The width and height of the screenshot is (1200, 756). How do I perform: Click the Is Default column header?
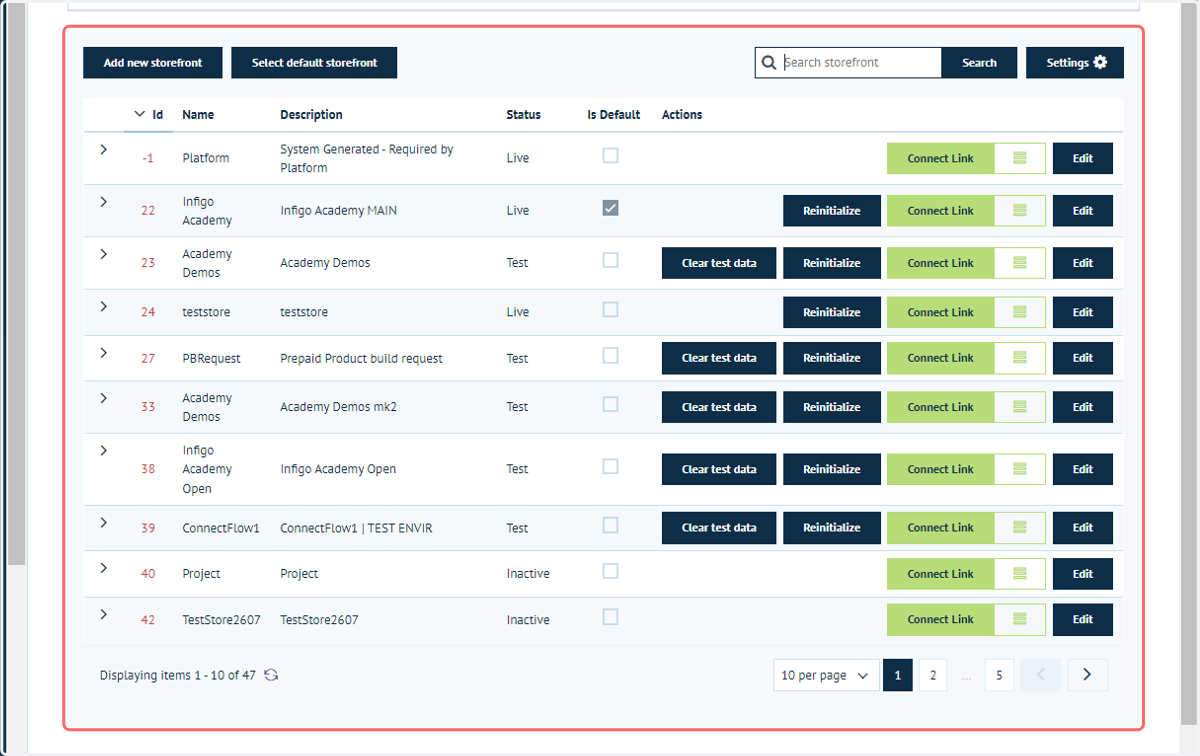tap(613, 115)
